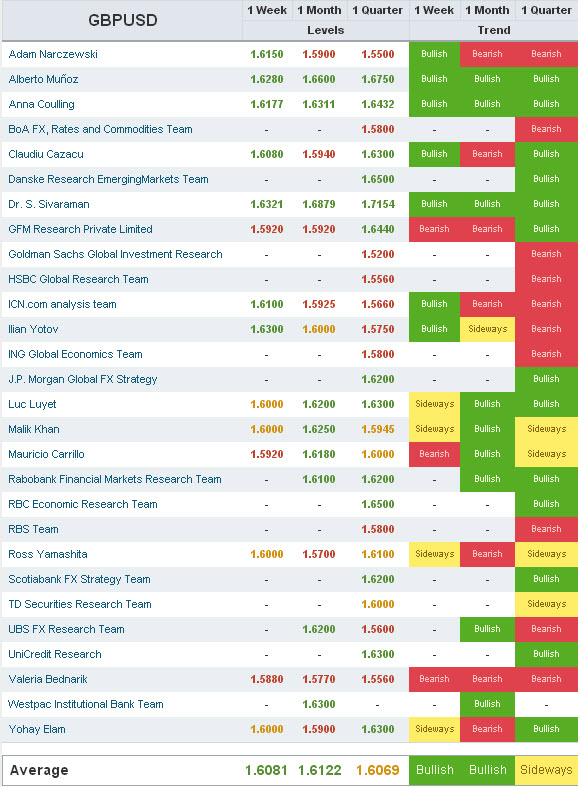
Task: Click Dr. S. Sivaraman's 1.7154 level
Action: click(x=378, y=204)
